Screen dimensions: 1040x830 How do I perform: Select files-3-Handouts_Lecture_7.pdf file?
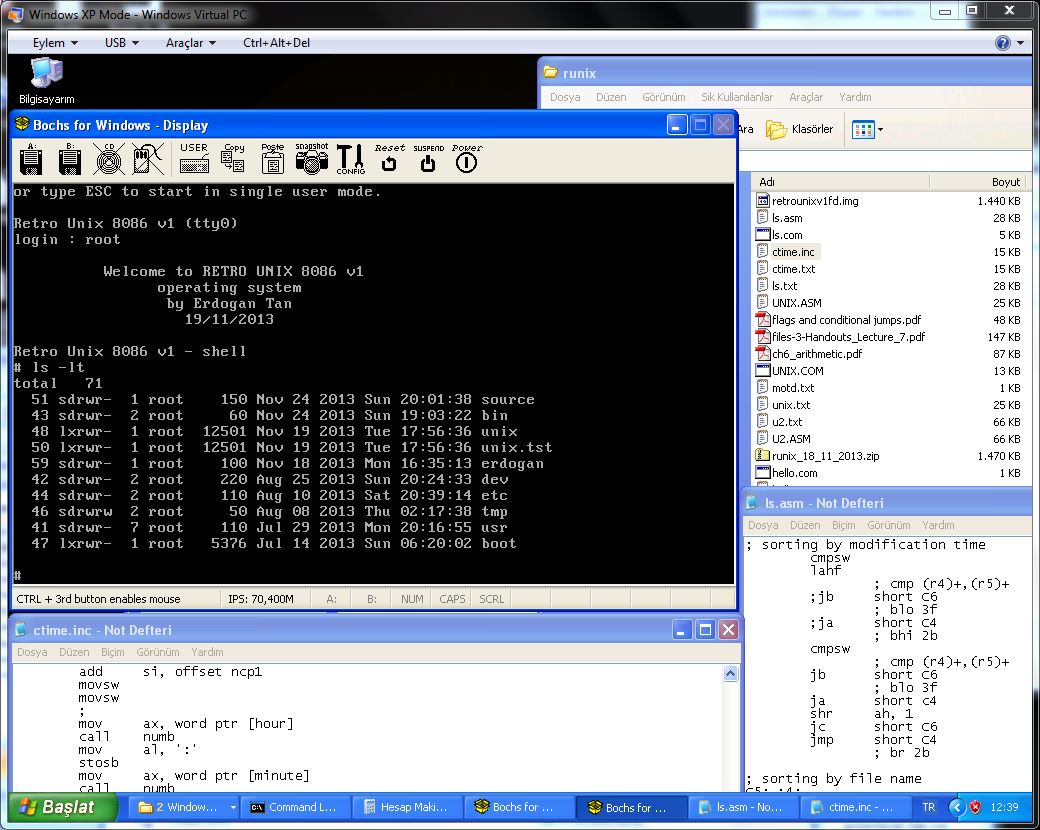[840, 337]
